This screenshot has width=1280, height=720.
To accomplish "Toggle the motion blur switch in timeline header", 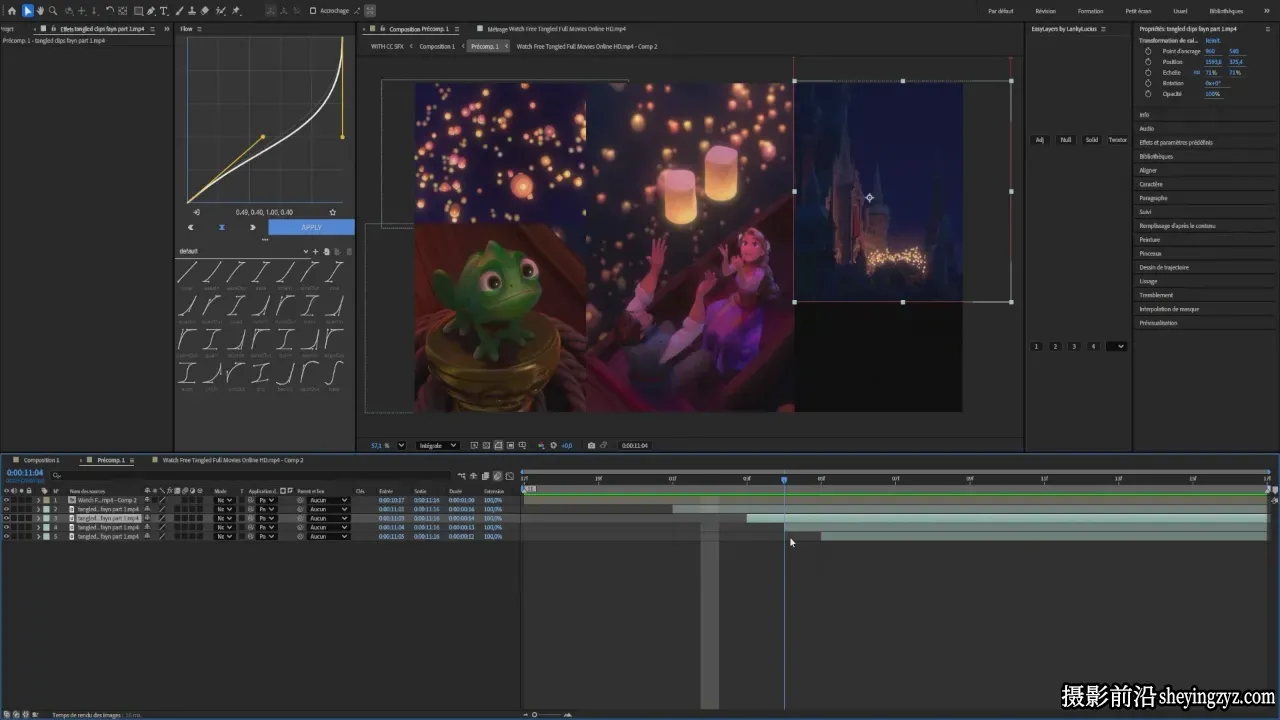I will tap(497, 476).
